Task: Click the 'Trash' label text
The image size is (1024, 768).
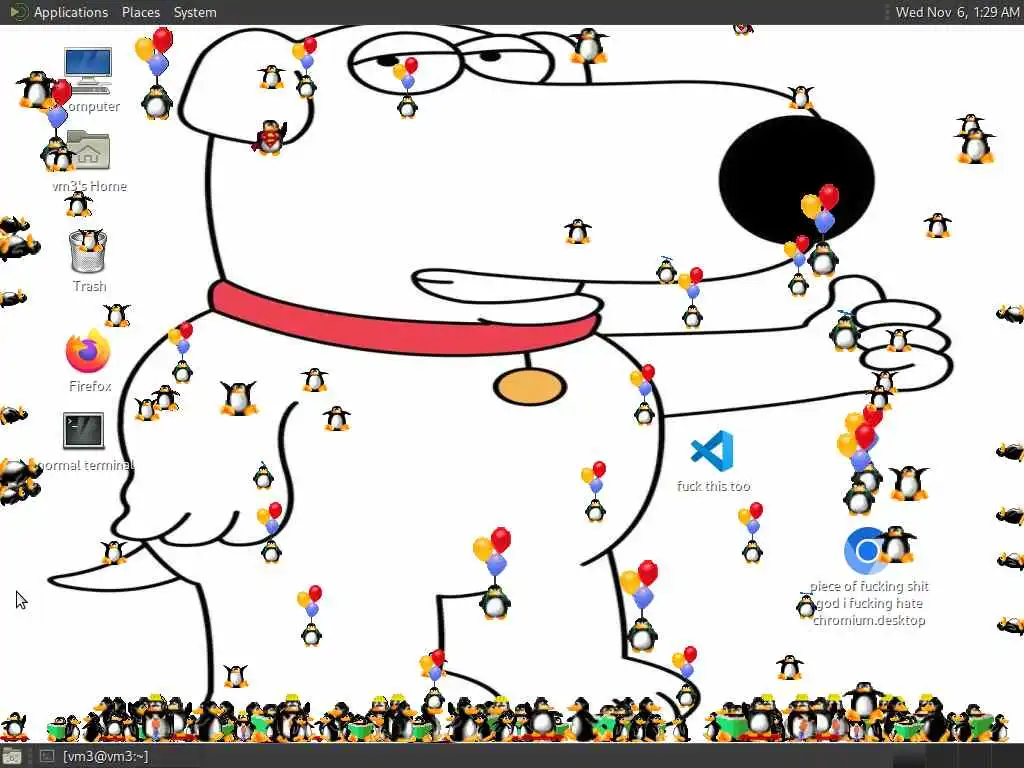Action: (x=89, y=286)
